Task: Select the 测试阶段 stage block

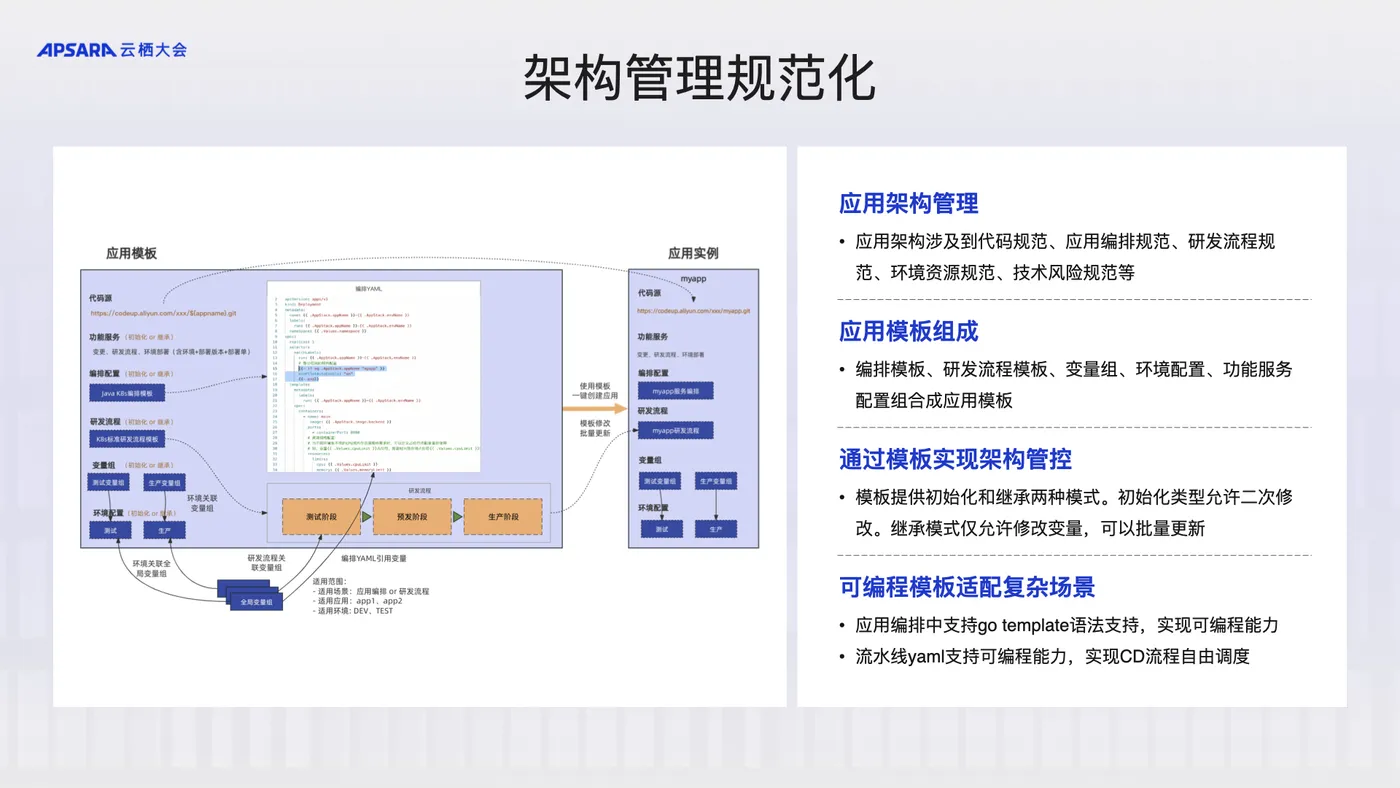Action: pos(321,517)
